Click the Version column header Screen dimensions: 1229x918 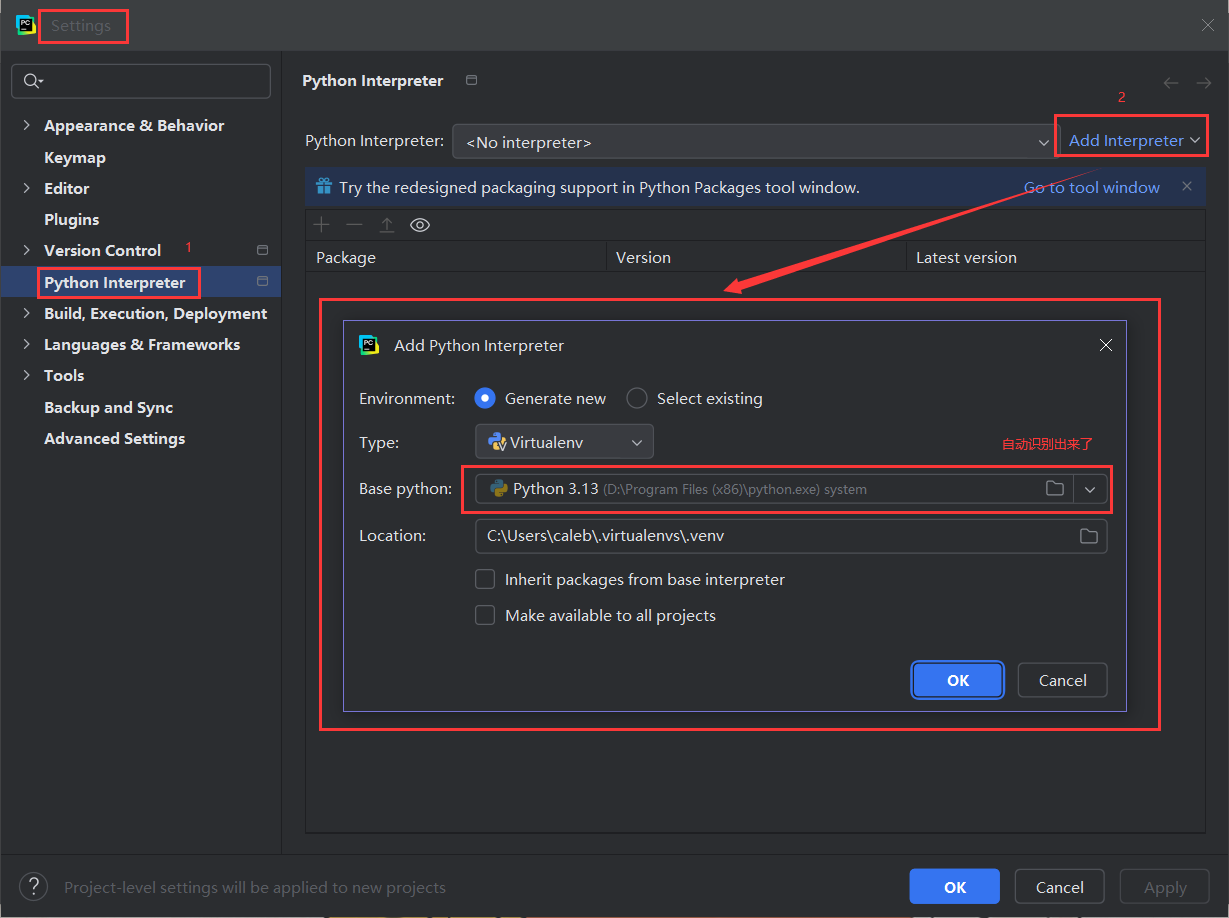pos(756,257)
